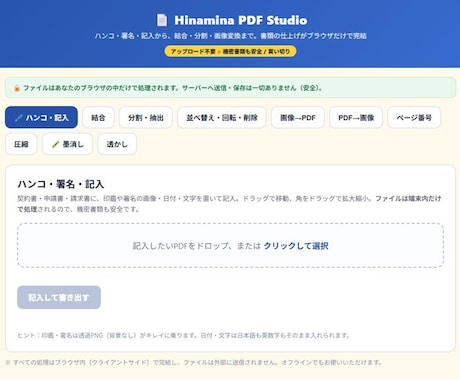
Task: Click the PDF drop zone area
Action: (230, 245)
